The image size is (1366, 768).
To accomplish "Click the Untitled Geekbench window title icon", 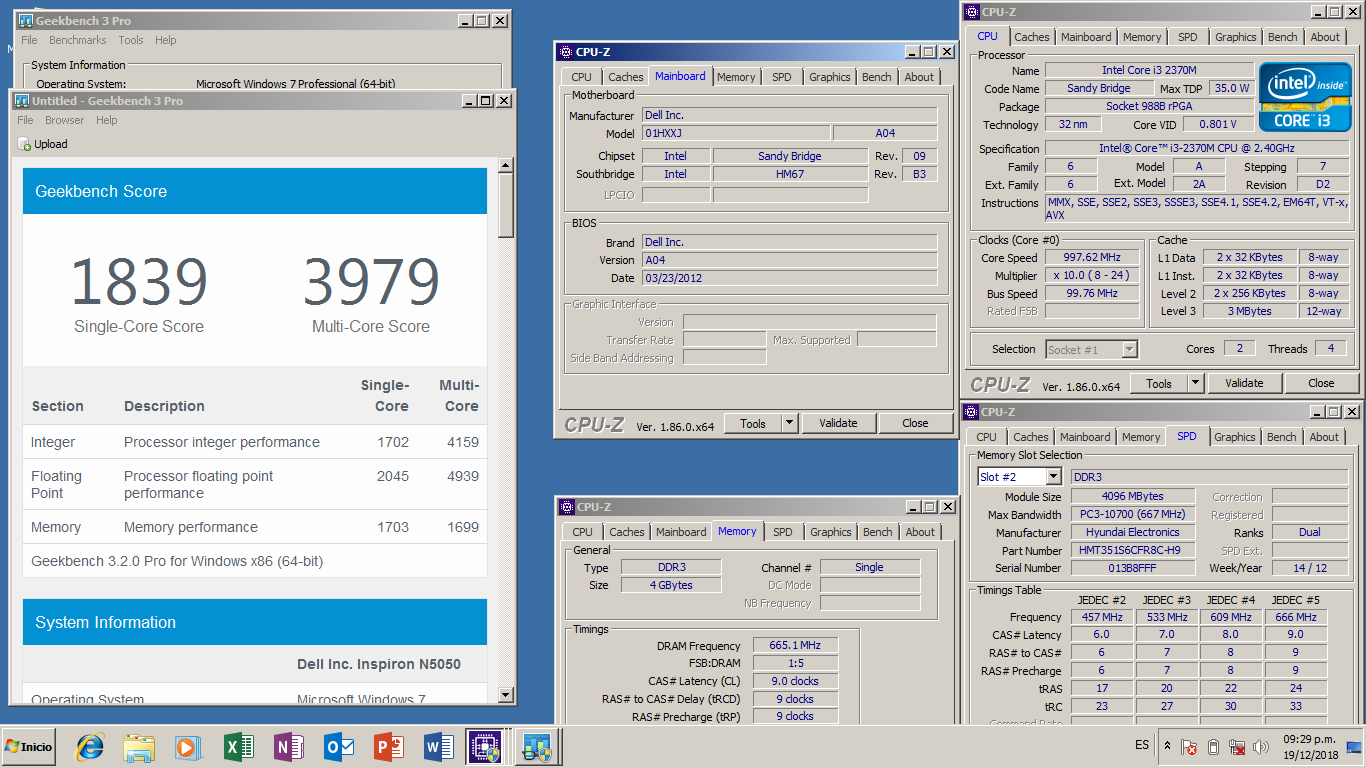I will 22,100.
